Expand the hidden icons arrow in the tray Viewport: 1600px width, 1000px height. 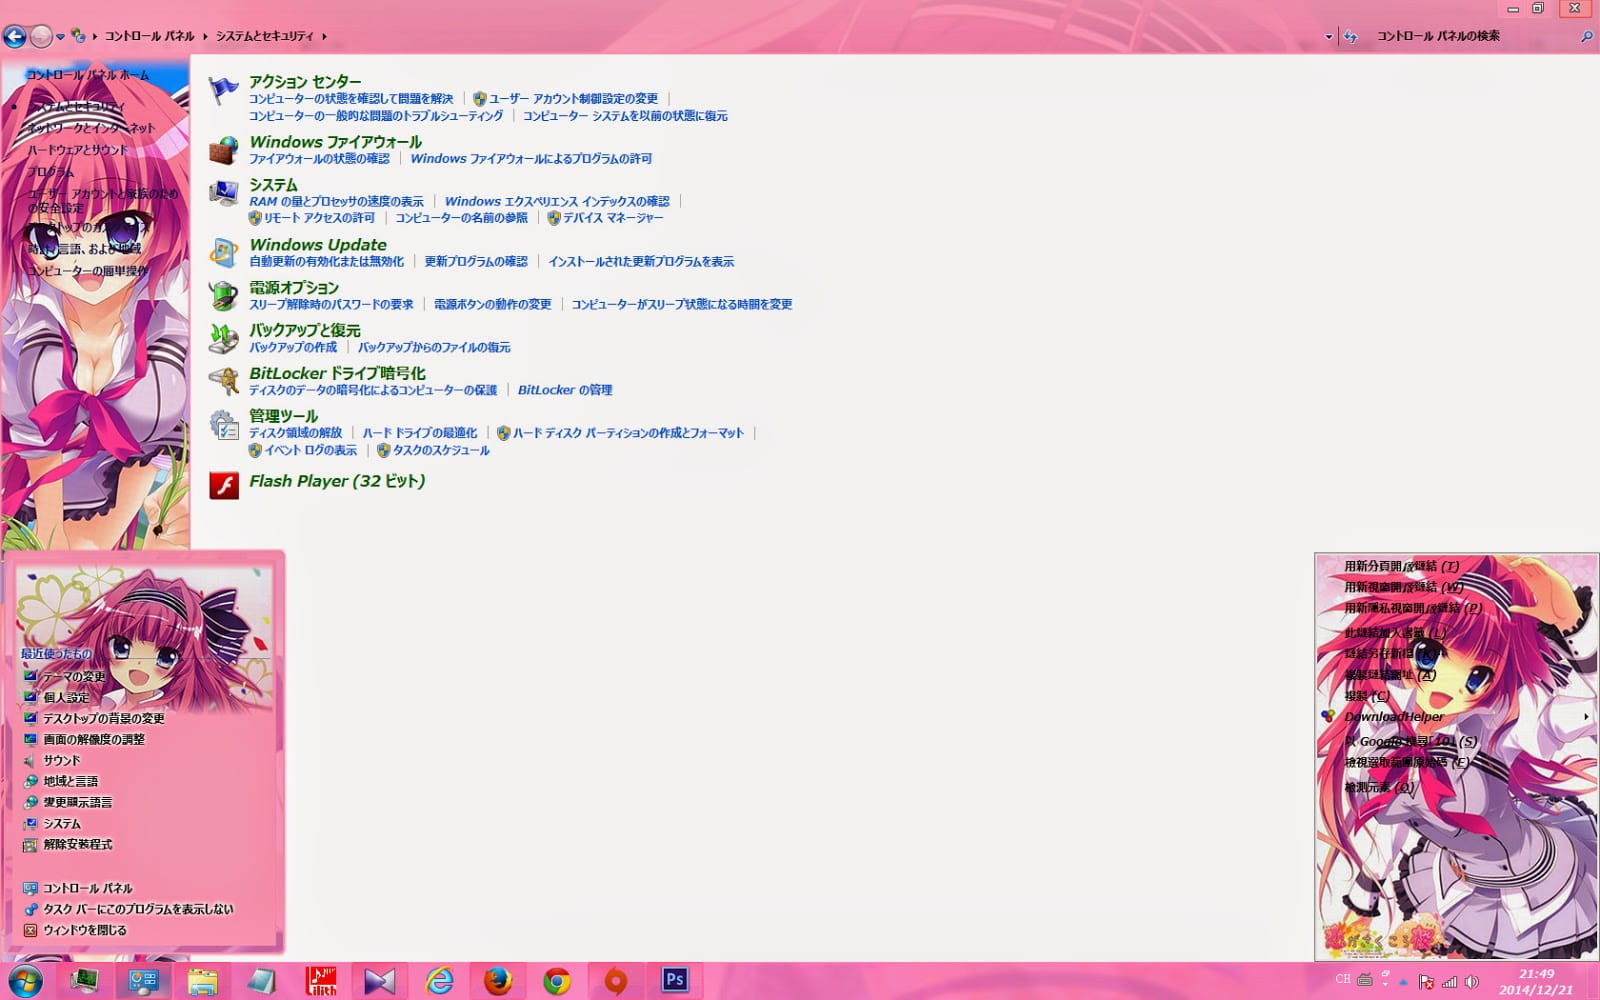coord(1403,982)
